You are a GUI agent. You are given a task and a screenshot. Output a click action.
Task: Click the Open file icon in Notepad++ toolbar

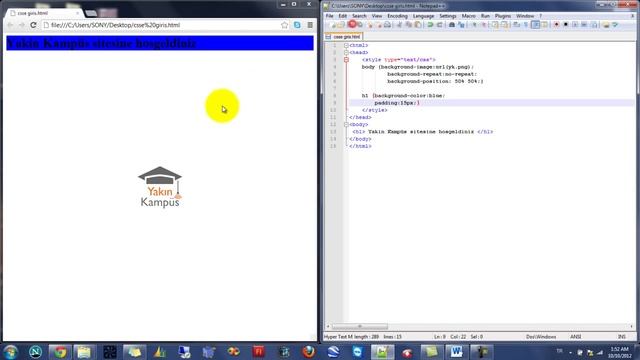341,25
